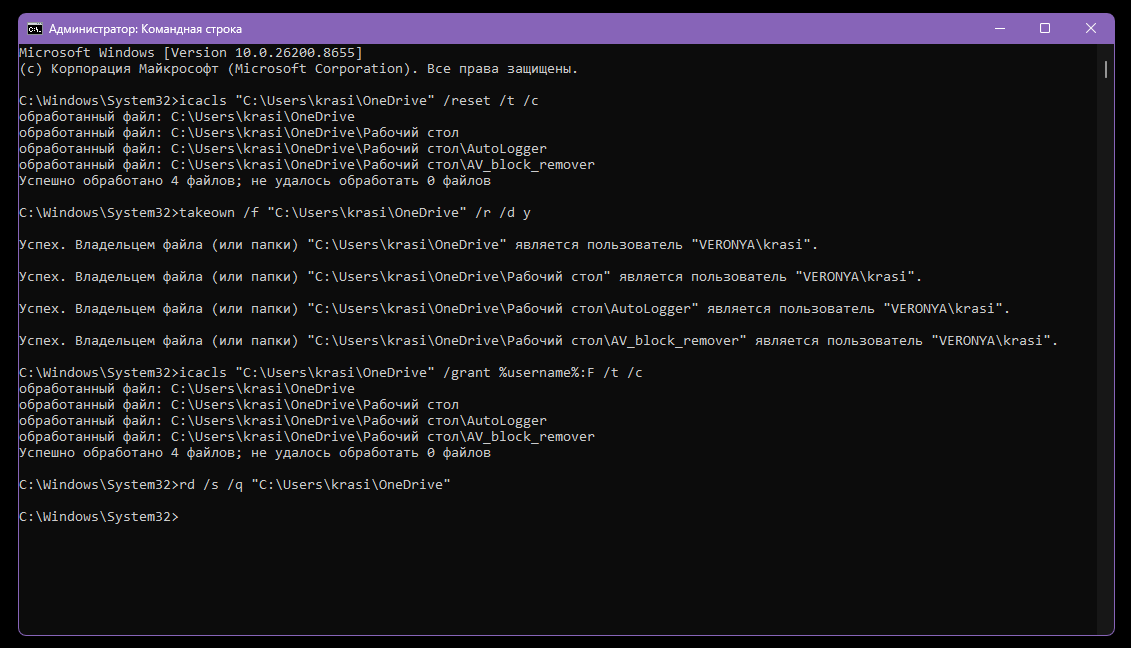Maximize the Command Prompt window
The height and width of the screenshot is (648, 1131).
[x=1044, y=29]
